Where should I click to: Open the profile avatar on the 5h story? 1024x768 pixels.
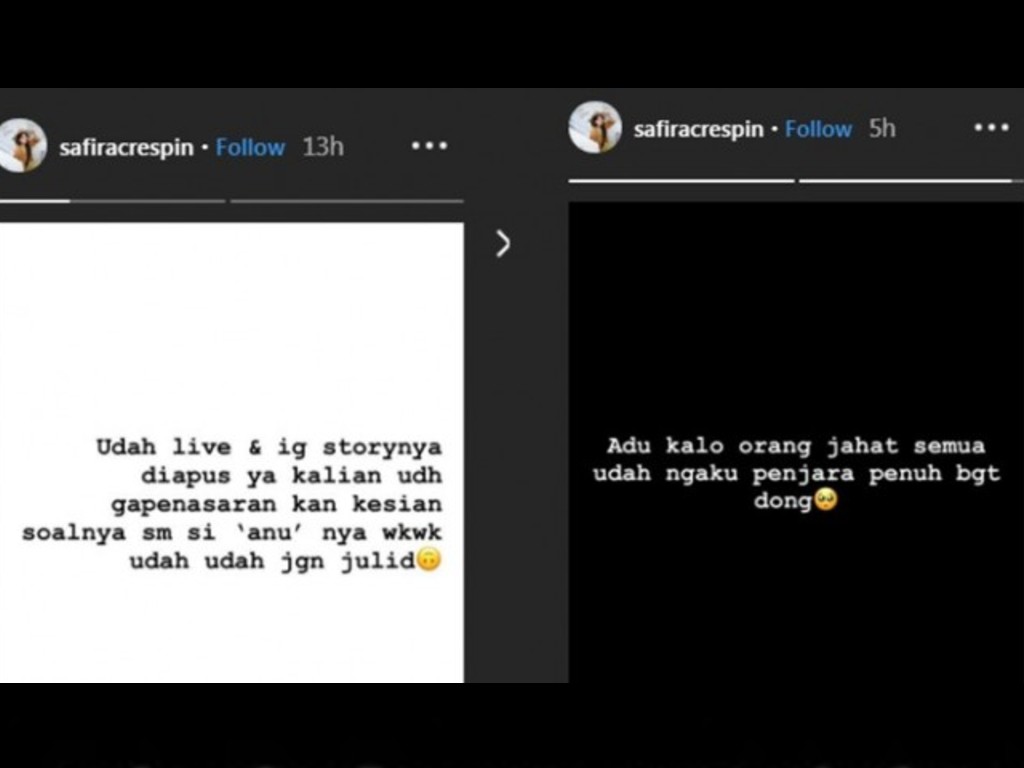click(594, 127)
